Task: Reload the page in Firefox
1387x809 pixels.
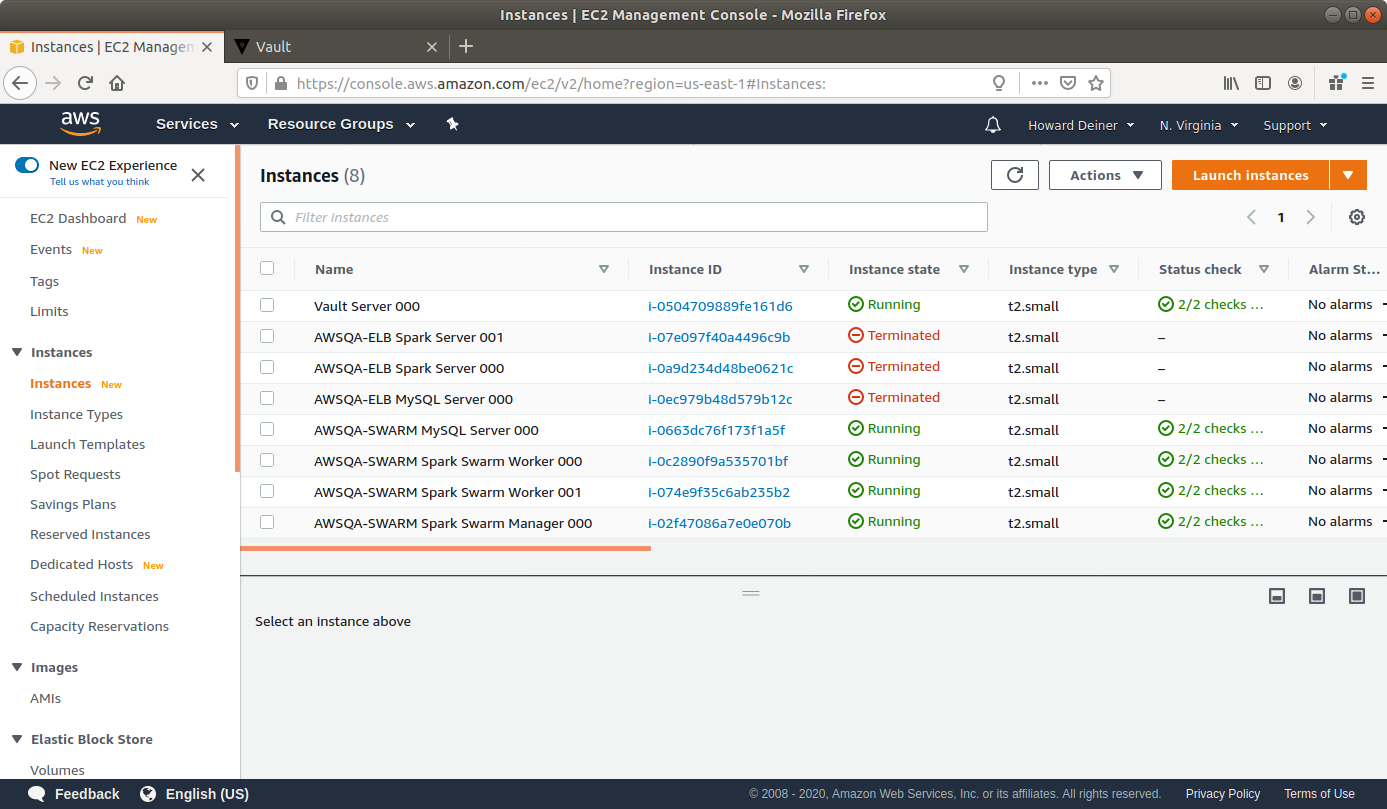Action: point(86,83)
